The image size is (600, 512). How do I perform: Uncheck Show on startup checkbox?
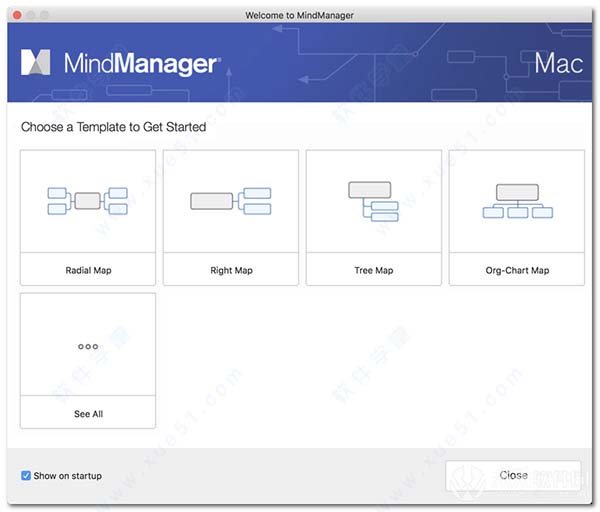click(26, 476)
